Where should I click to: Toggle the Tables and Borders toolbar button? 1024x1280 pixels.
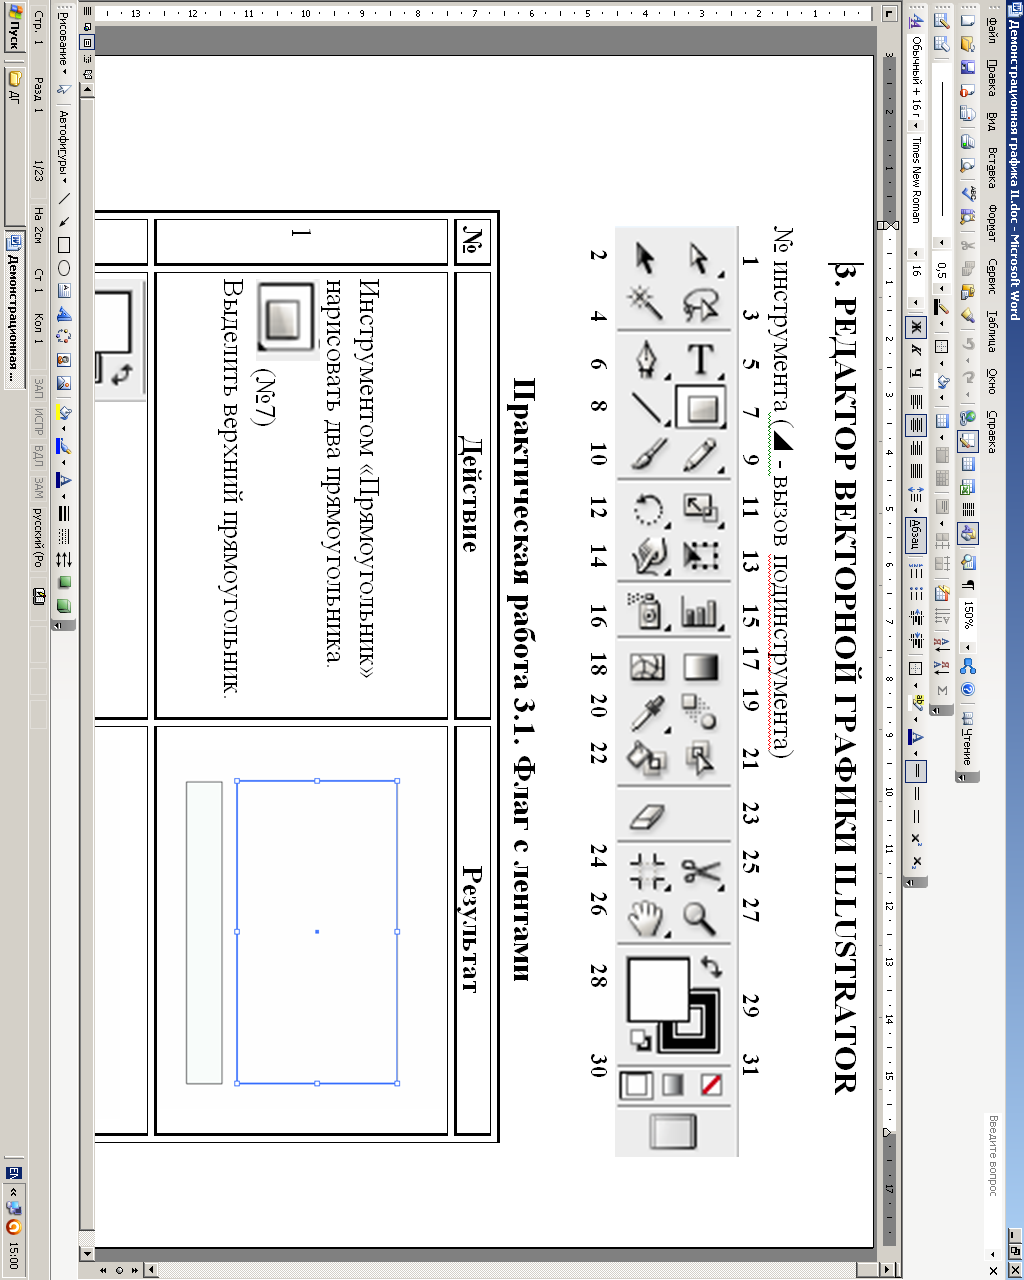(968, 441)
